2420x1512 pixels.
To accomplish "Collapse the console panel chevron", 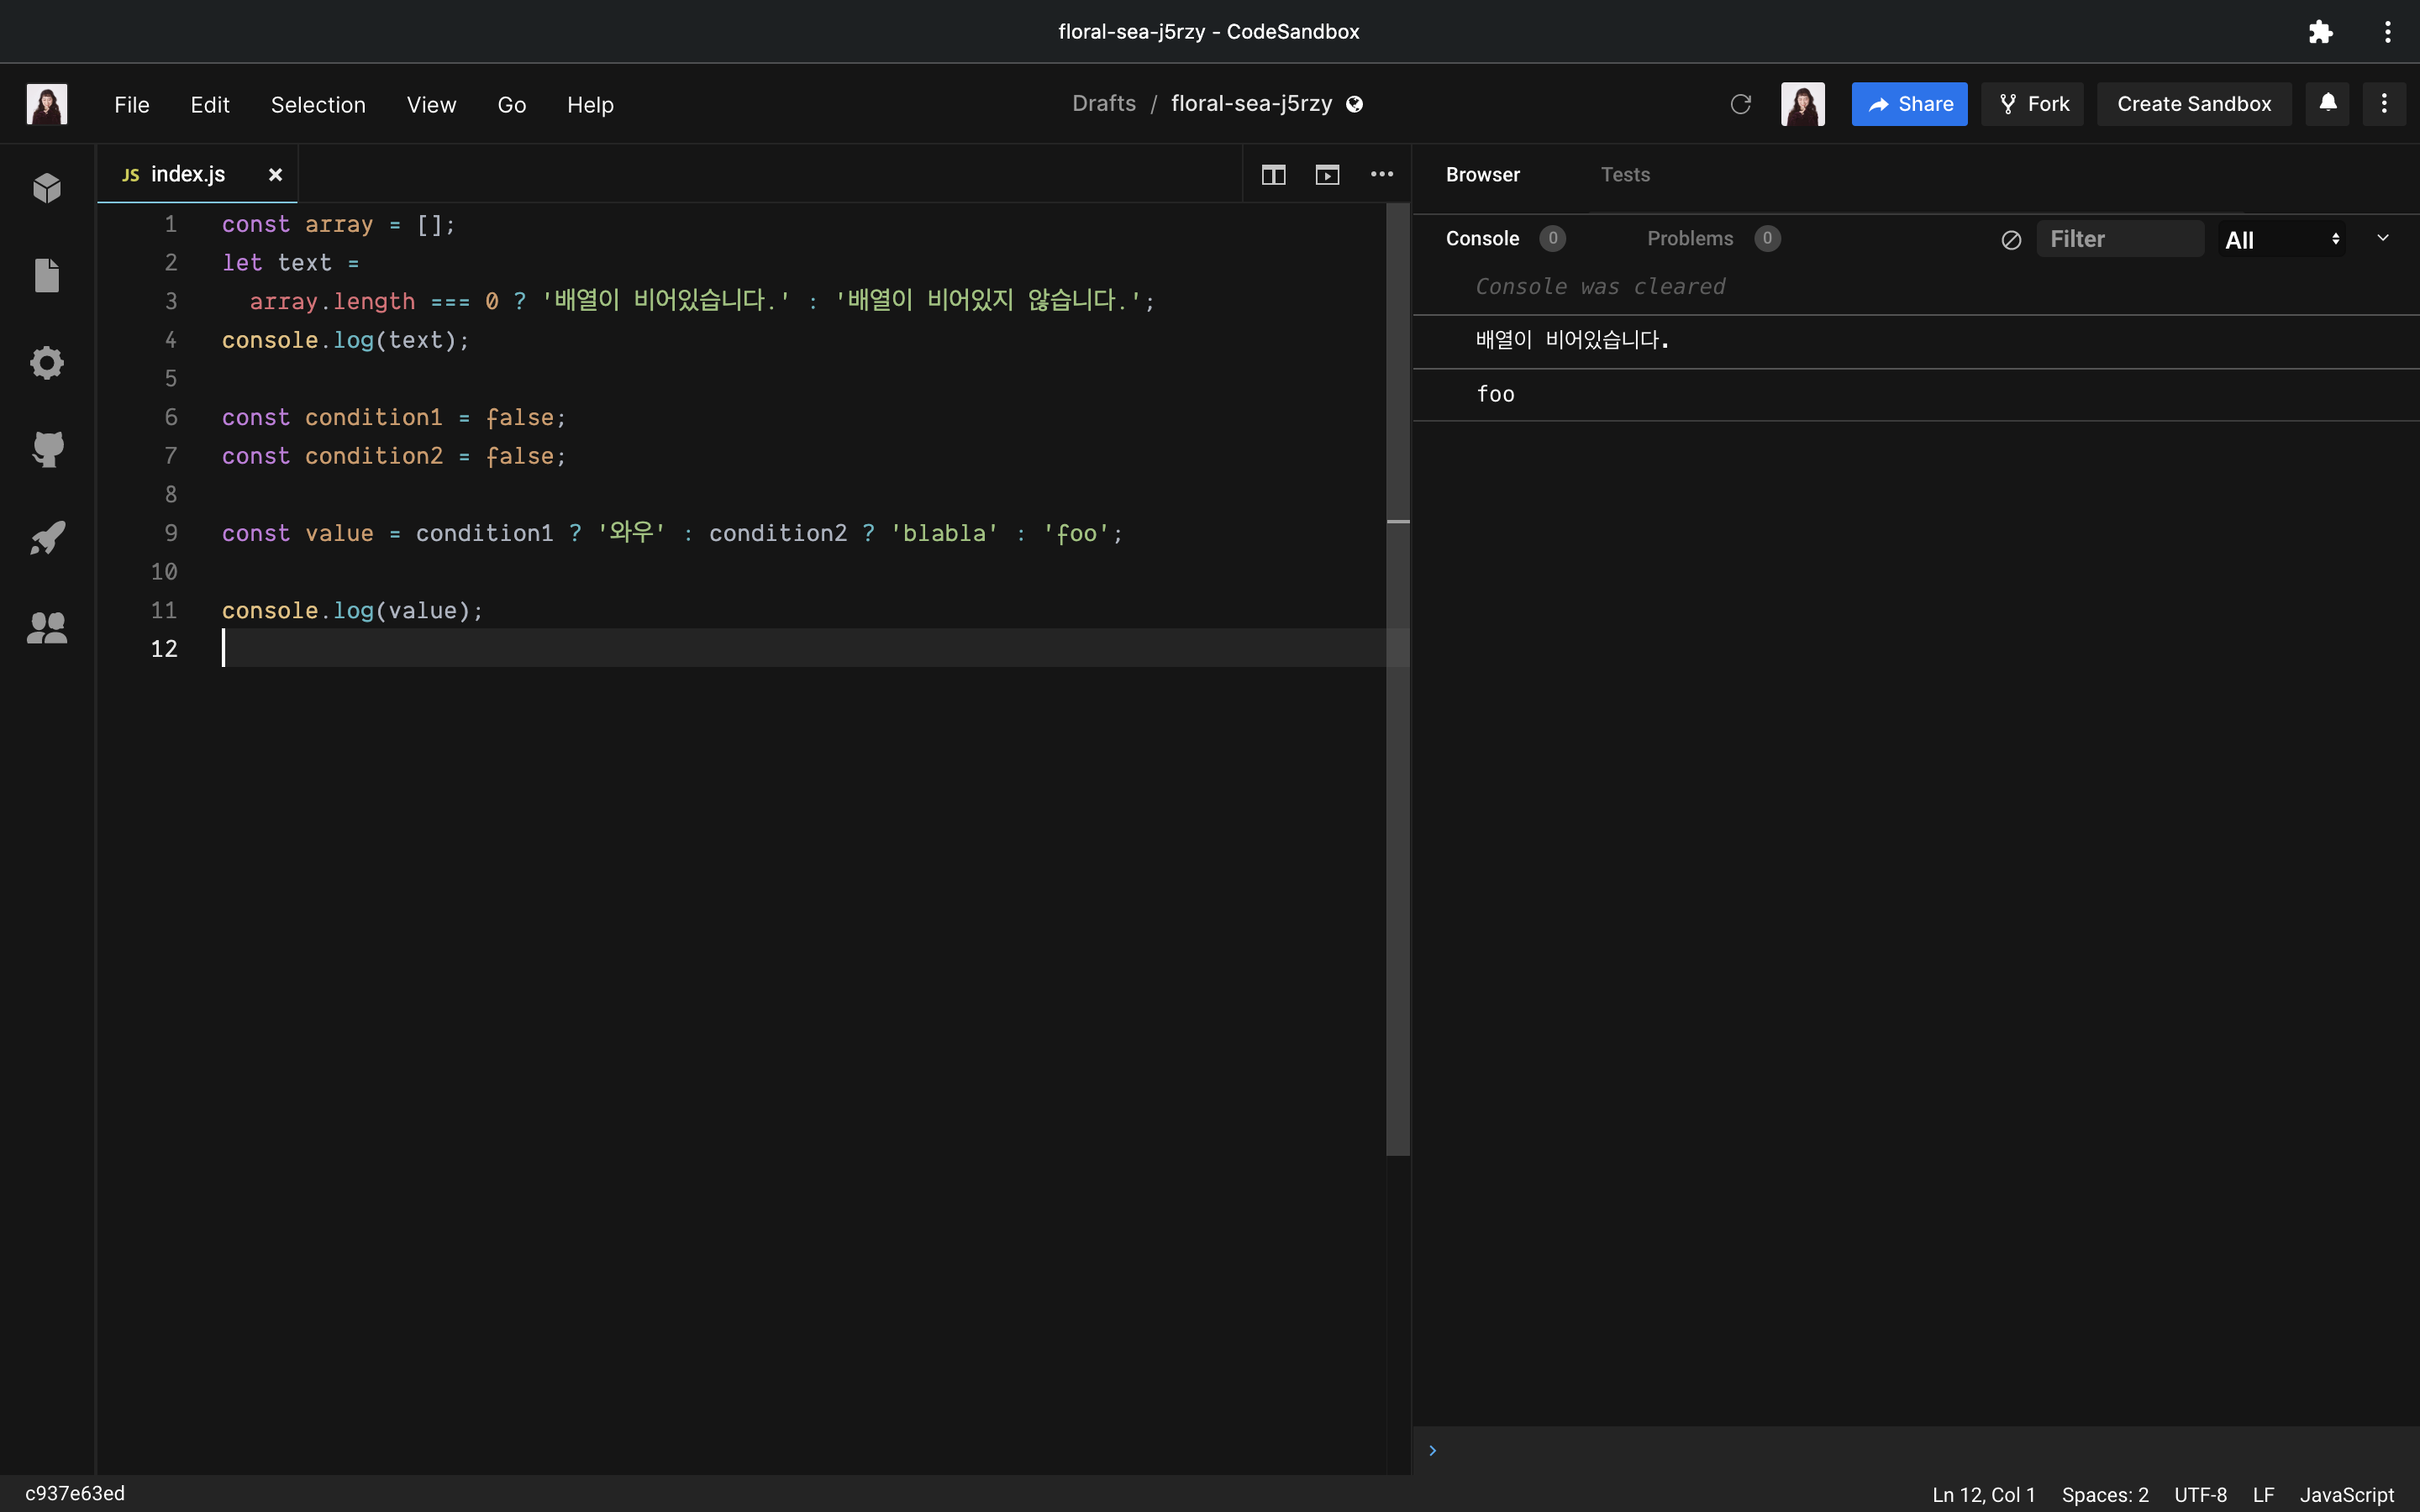I will (x=2383, y=238).
